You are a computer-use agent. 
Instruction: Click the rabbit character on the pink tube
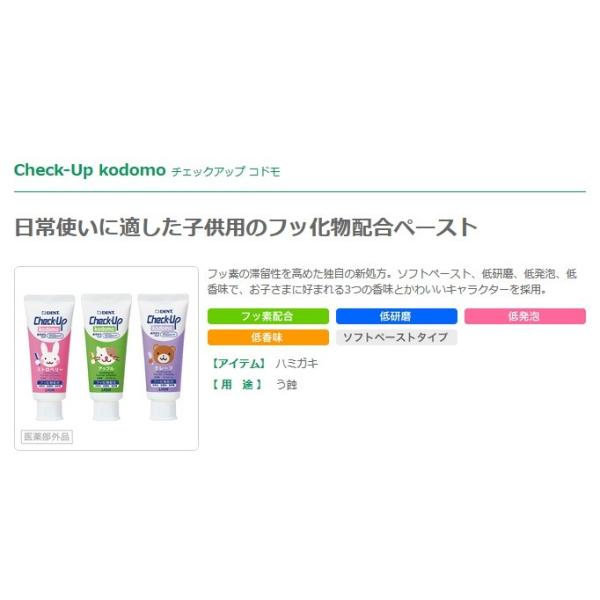click(50, 355)
